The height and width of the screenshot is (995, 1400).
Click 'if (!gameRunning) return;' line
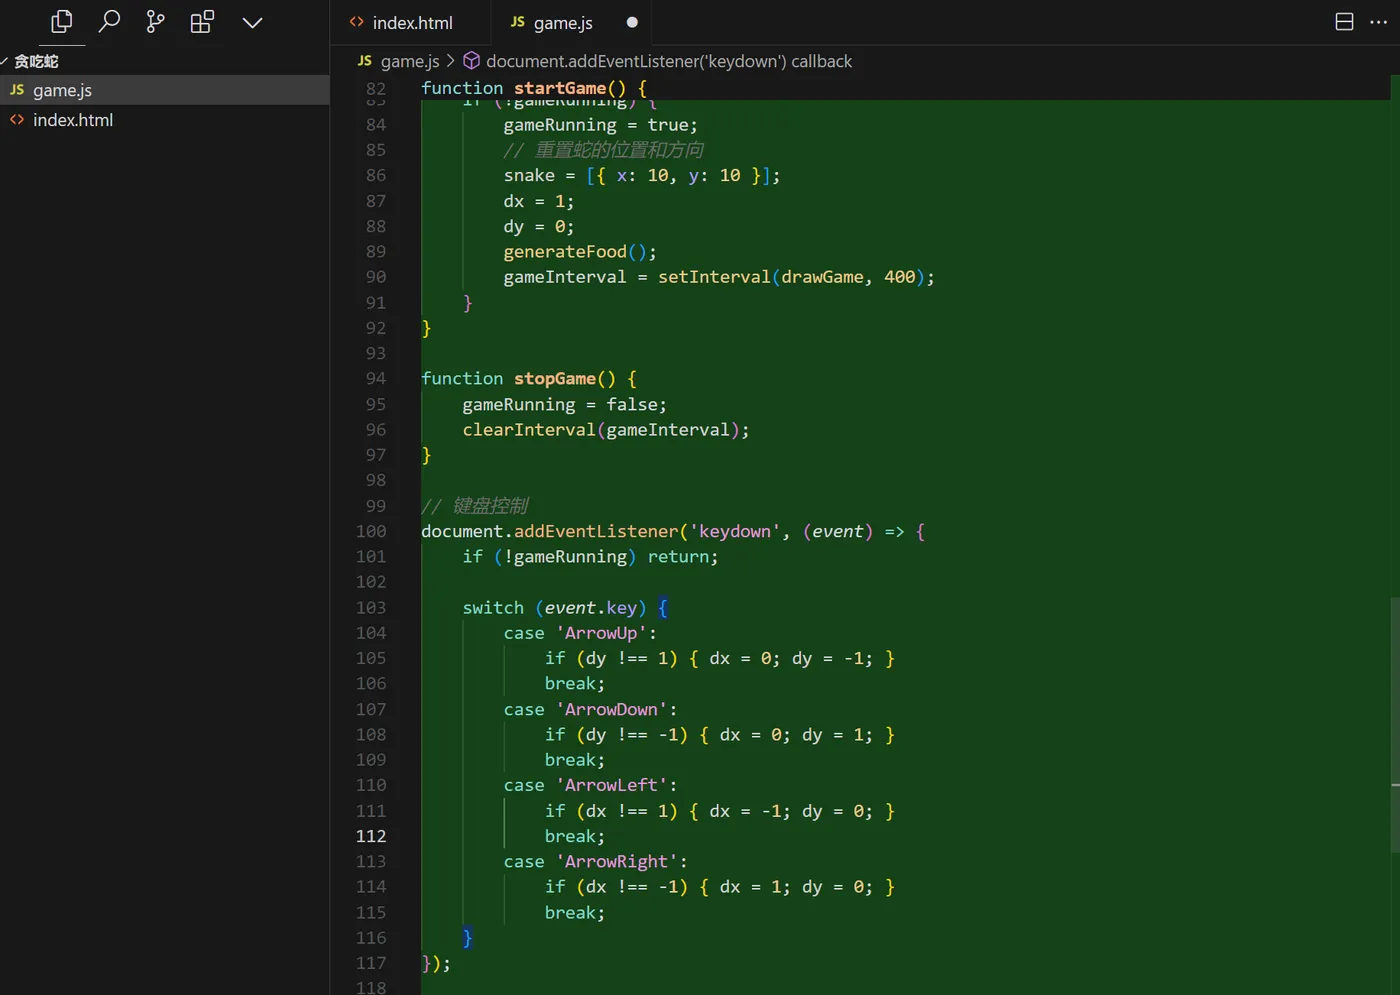coord(590,557)
